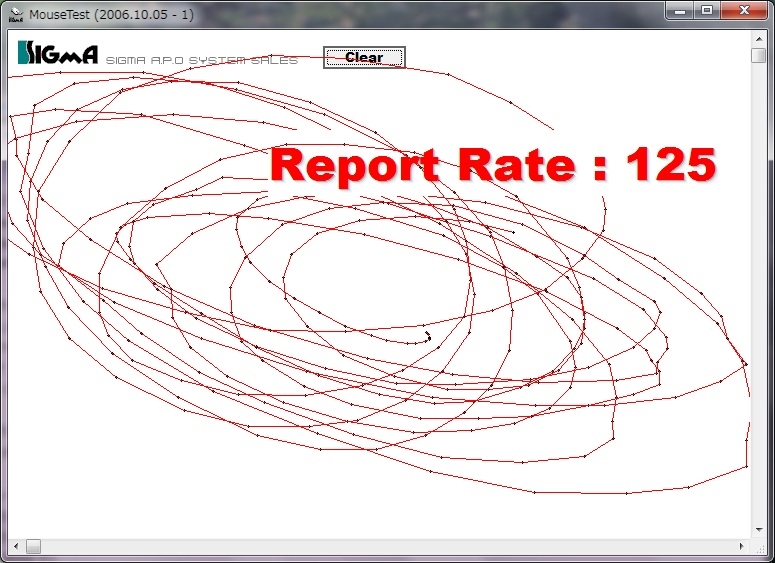Image resolution: width=775 pixels, height=563 pixels.
Task: Click the empty horizontal scrollbar track
Action: 400,546
